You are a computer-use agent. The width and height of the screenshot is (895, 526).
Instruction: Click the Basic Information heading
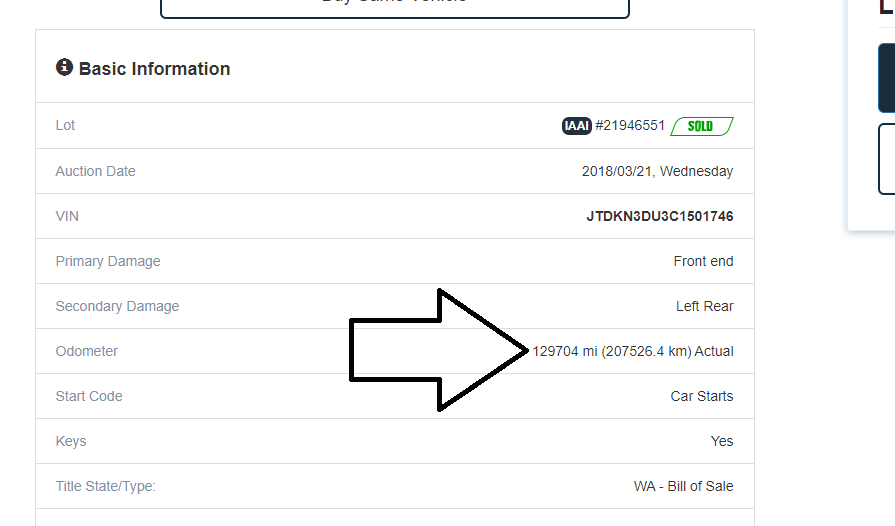[154, 69]
